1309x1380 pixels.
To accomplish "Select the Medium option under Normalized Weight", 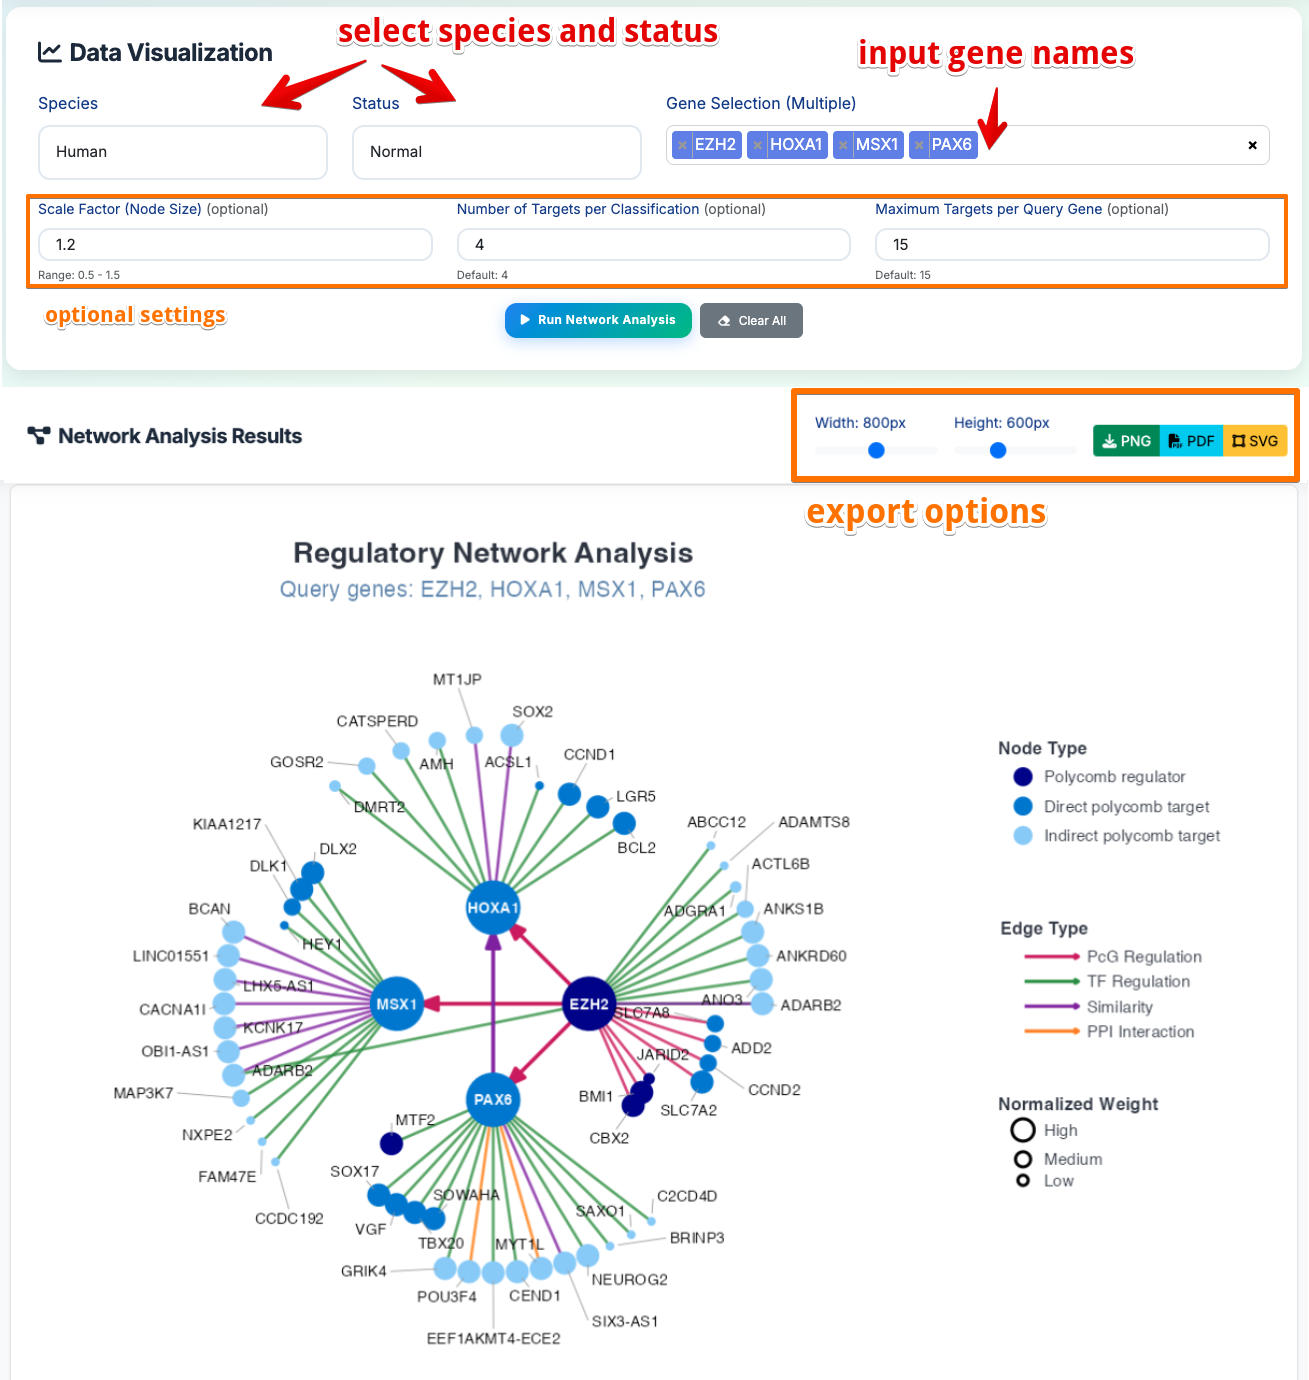I will [x=1023, y=1159].
